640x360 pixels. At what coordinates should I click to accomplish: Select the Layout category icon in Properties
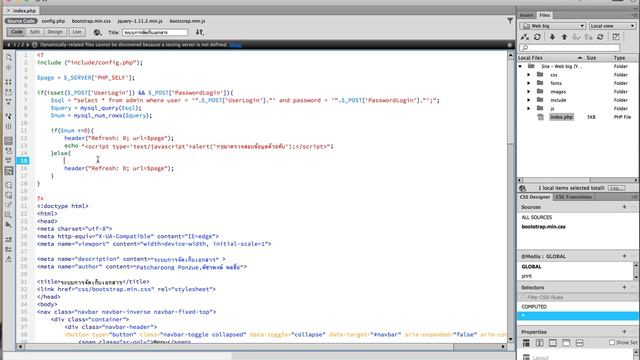click(526, 343)
